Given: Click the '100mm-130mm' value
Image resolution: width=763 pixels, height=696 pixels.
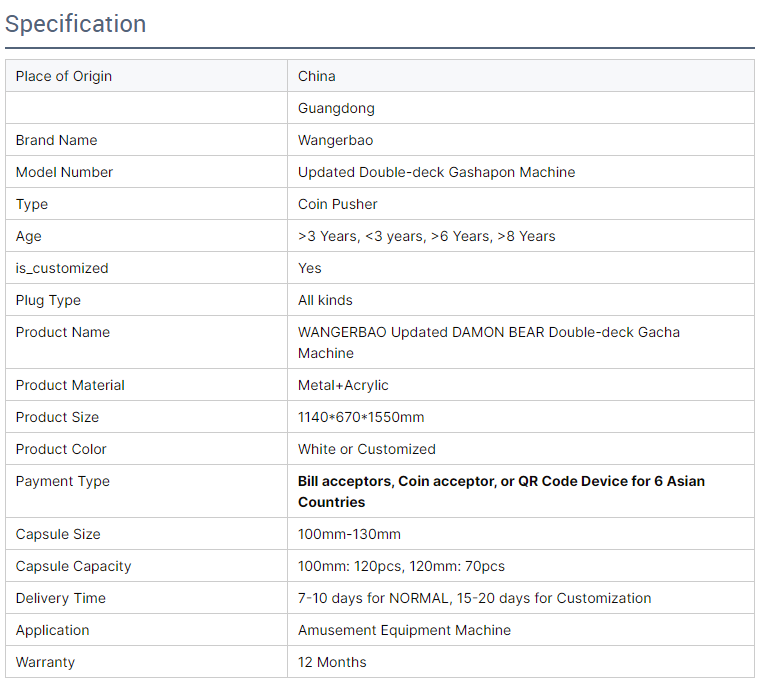Looking at the screenshot, I should pos(349,534).
